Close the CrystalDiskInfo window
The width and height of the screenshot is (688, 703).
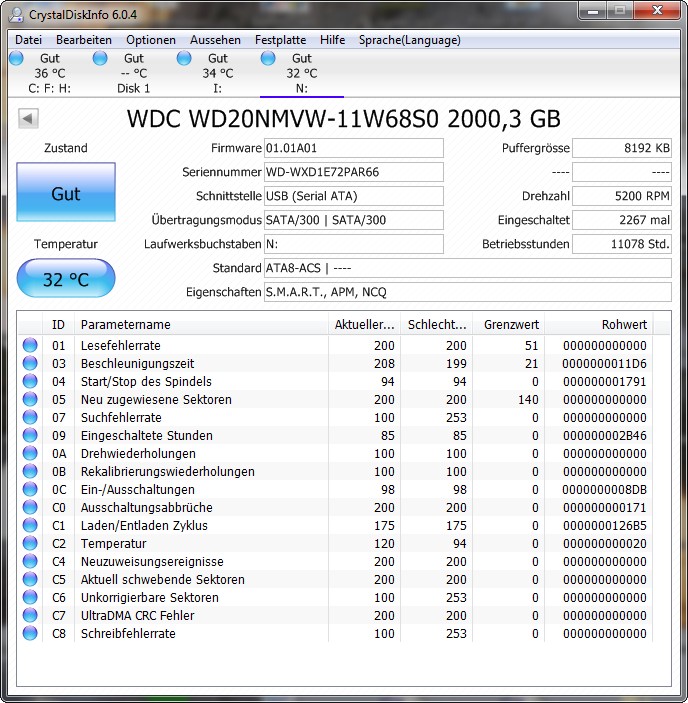pyautogui.click(x=657, y=11)
